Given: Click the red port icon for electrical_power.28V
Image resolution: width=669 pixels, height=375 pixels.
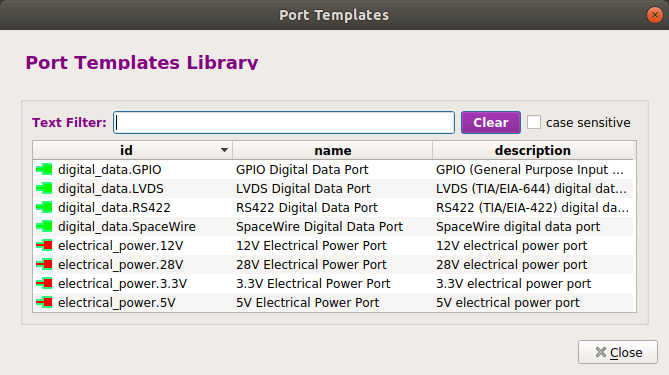Looking at the screenshot, I should pos(44,264).
